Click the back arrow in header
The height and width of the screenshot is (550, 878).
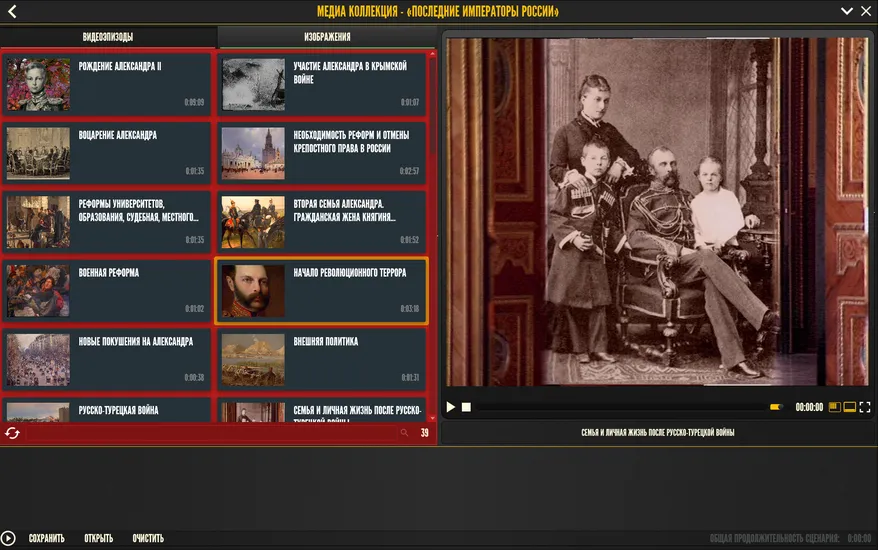click(12, 12)
